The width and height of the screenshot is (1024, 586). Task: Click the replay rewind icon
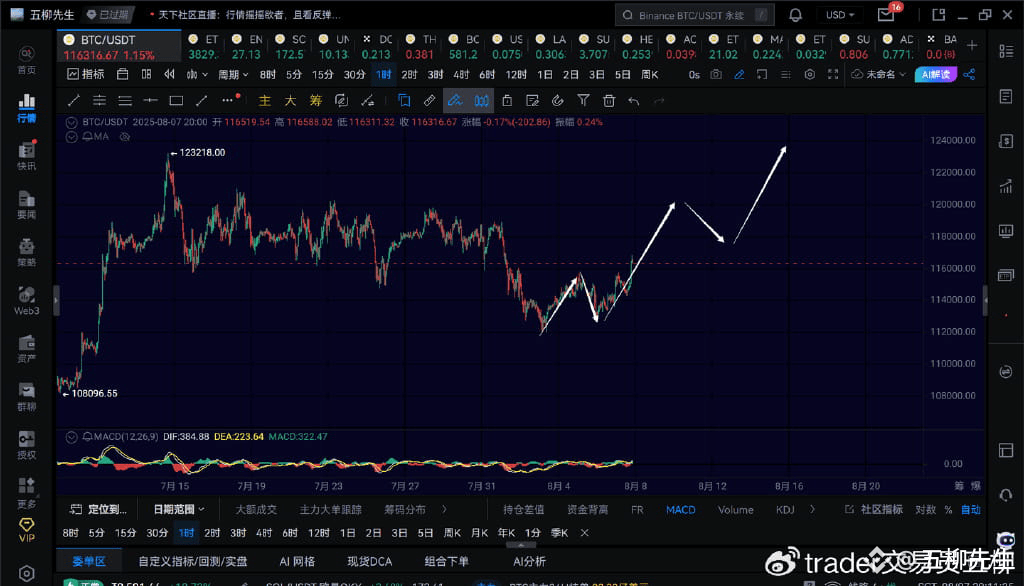point(169,74)
